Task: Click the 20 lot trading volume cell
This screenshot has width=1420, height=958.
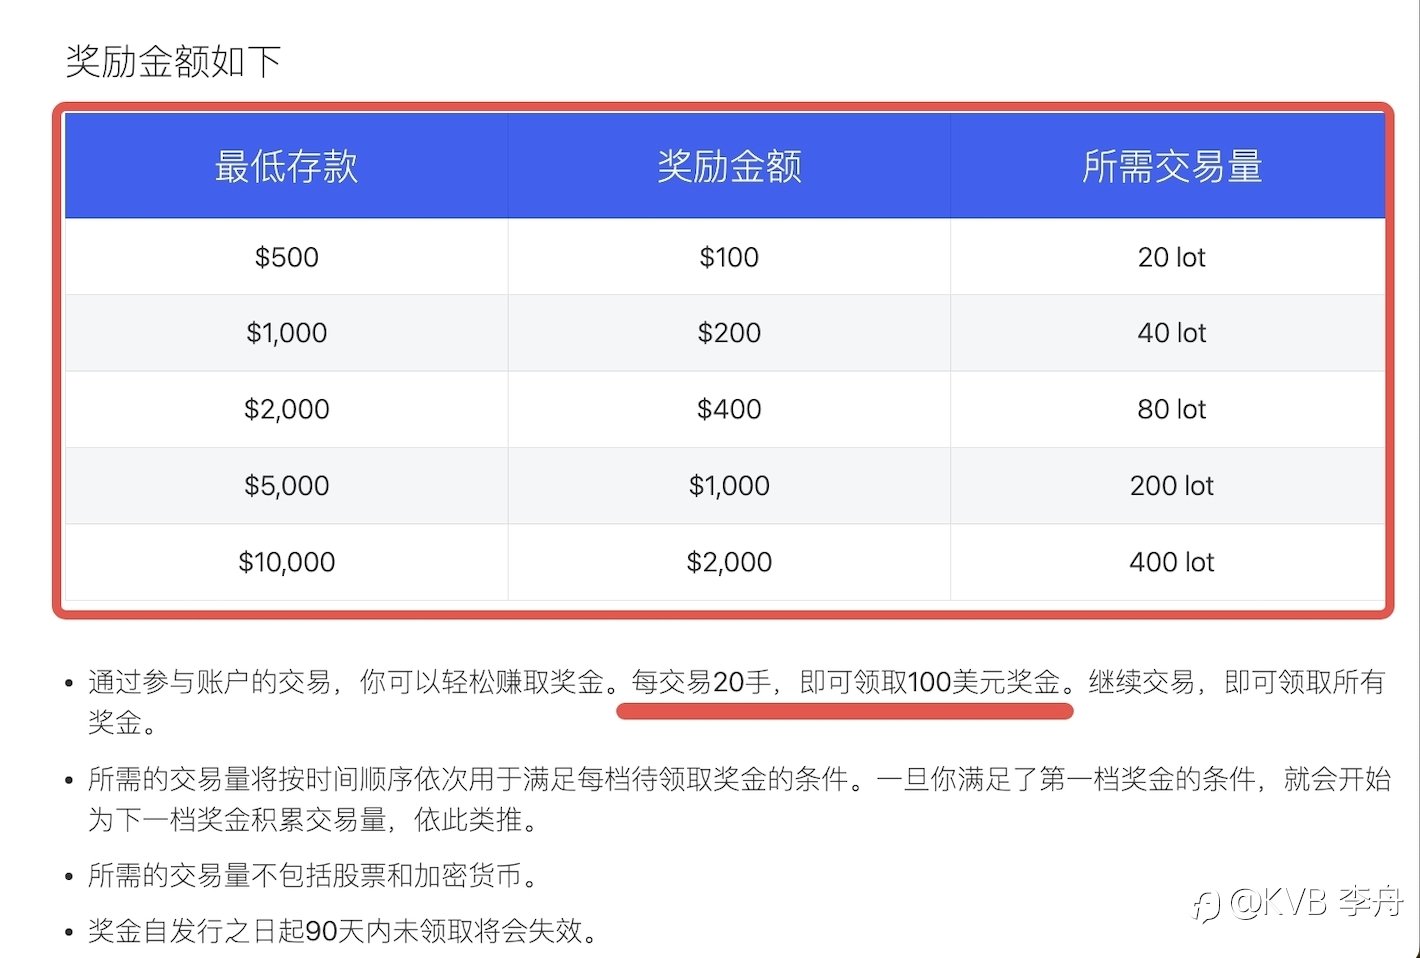Action: click(1172, 257)
